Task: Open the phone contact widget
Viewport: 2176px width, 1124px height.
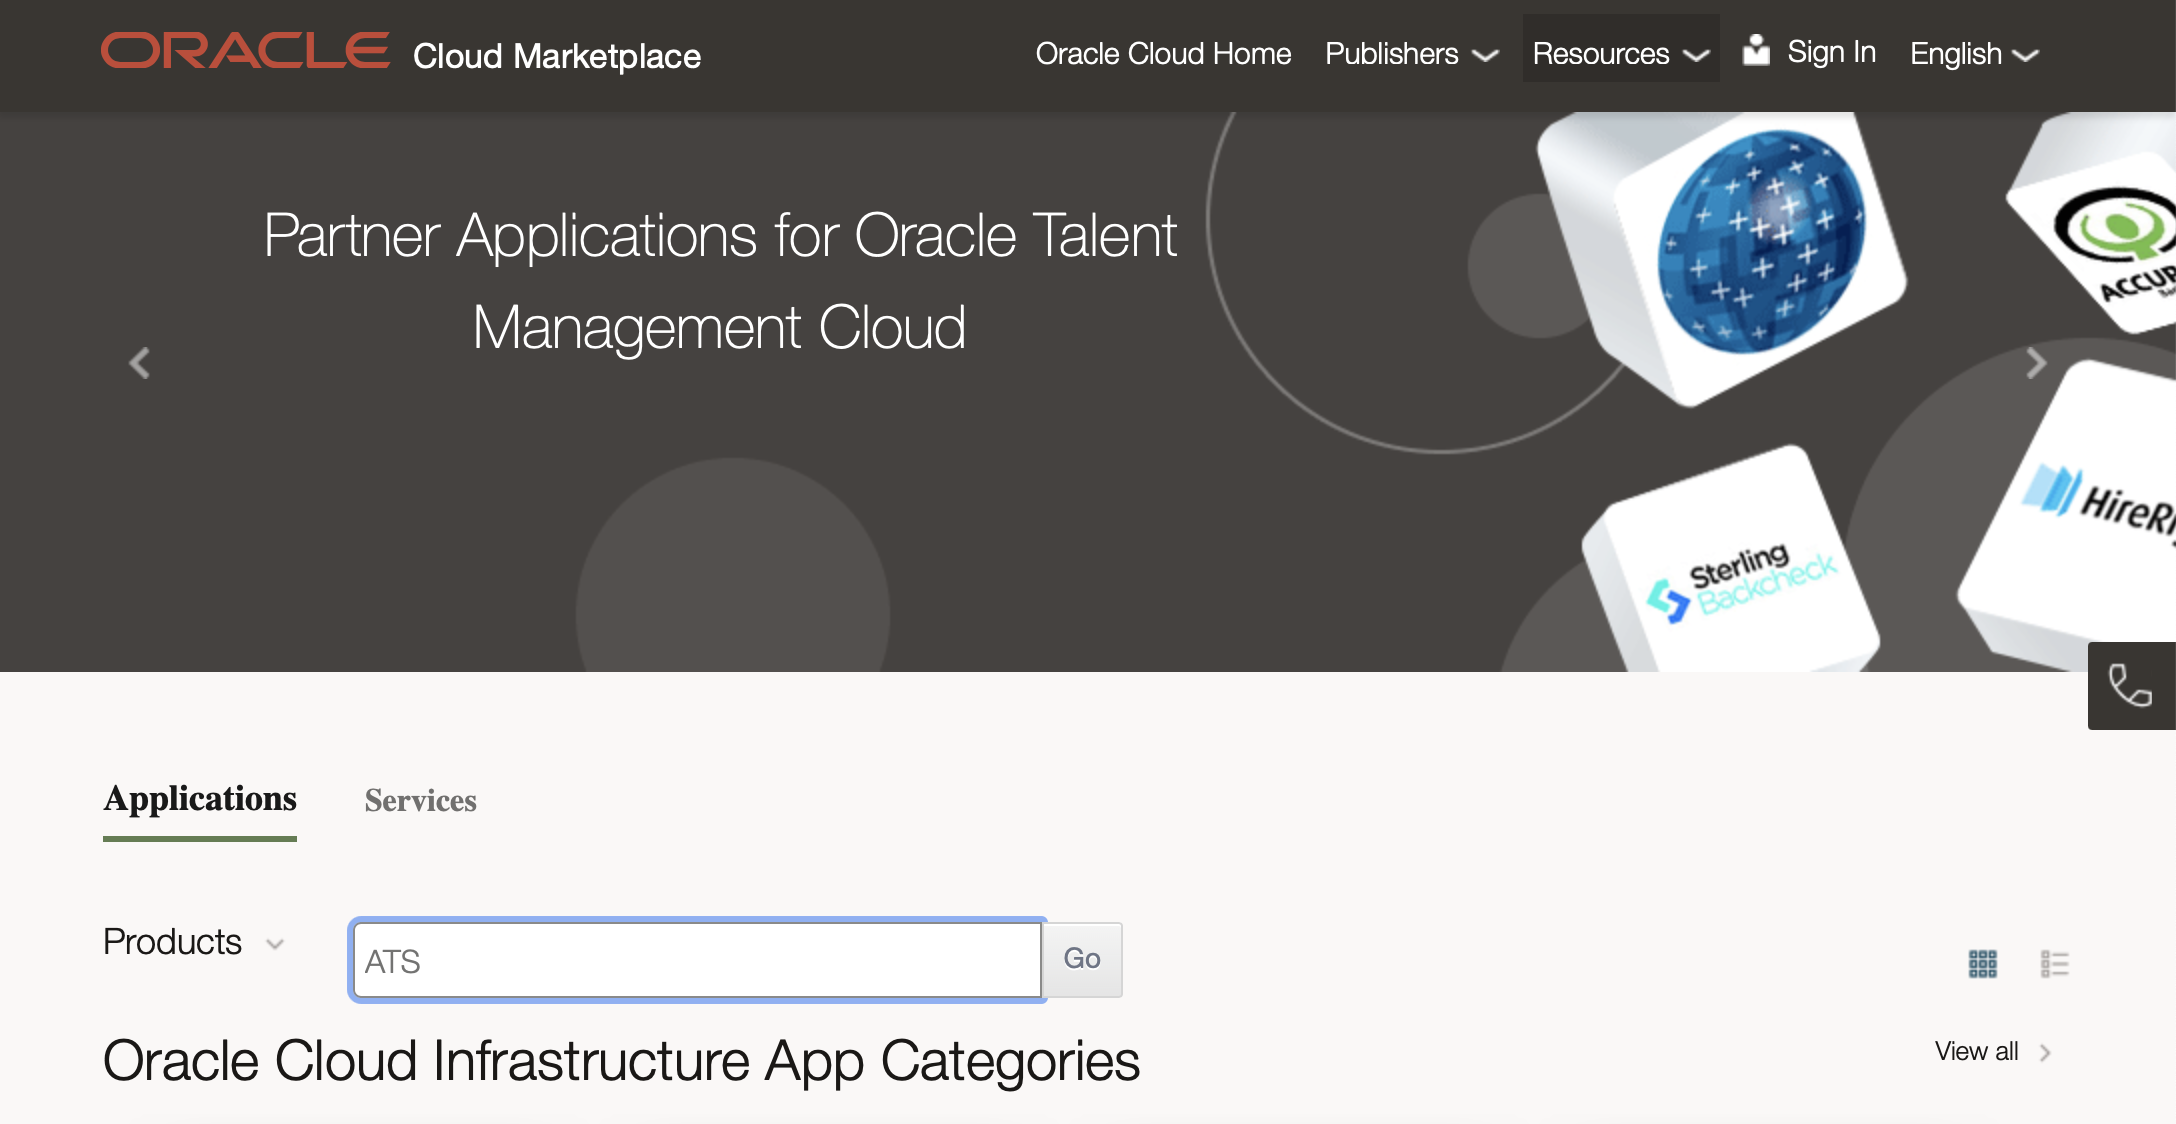Action: click(x=2130, y=686)
